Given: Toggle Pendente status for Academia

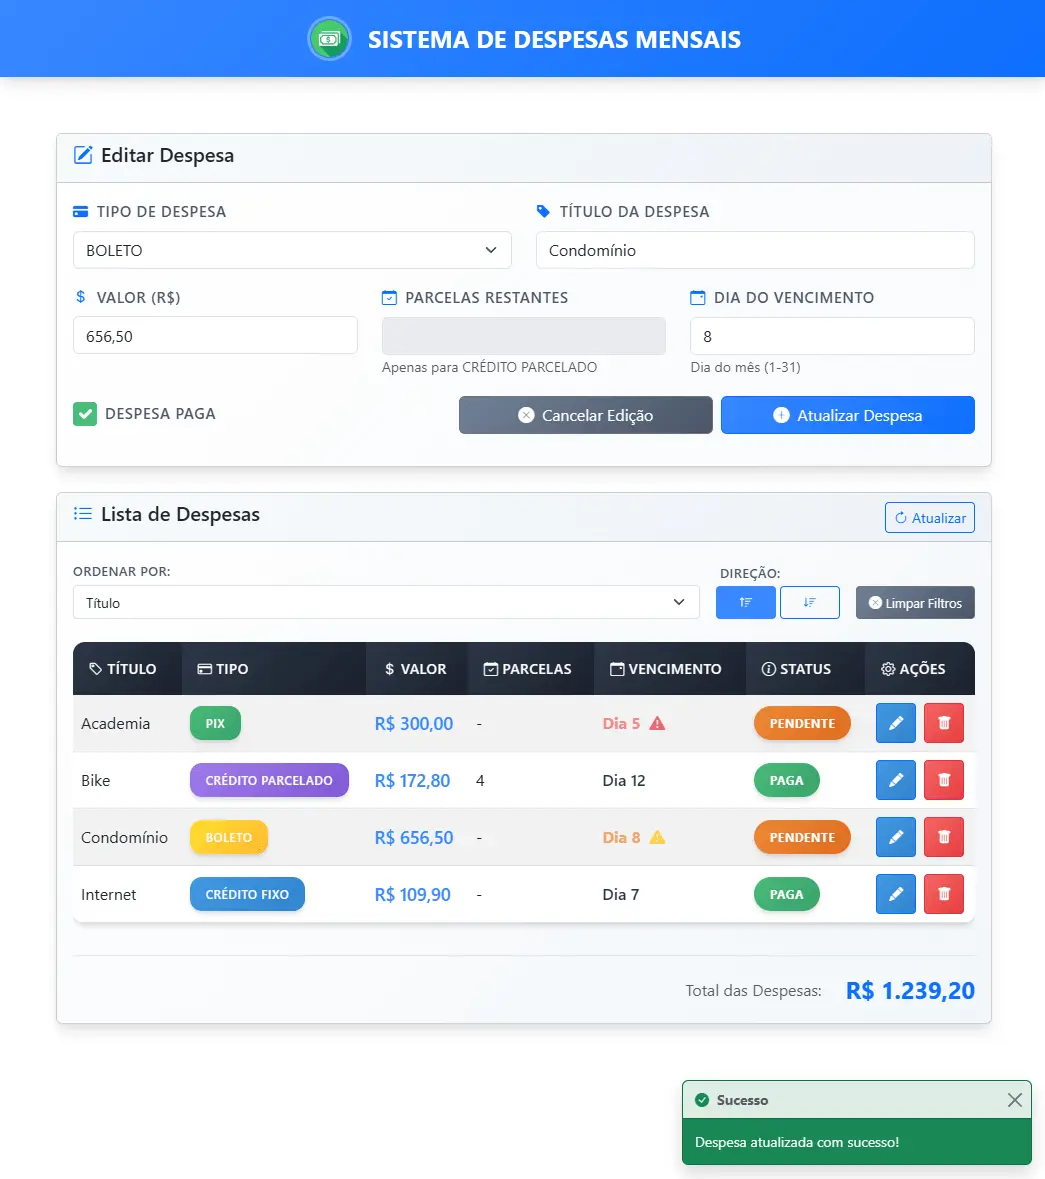Looking at the screenshot, I should pos(801,723).
